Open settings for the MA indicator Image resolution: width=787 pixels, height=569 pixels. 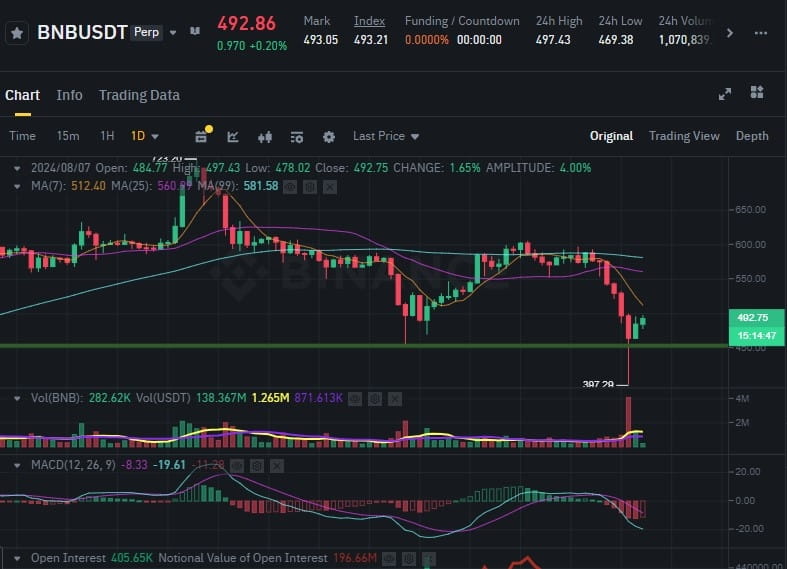[310, 187]
